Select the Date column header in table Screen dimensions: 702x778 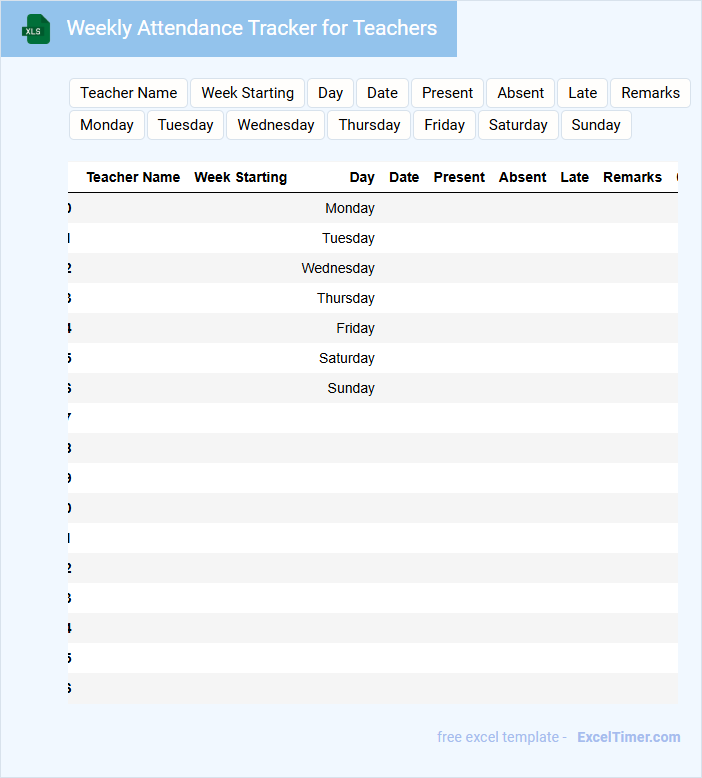pos(404,177)
